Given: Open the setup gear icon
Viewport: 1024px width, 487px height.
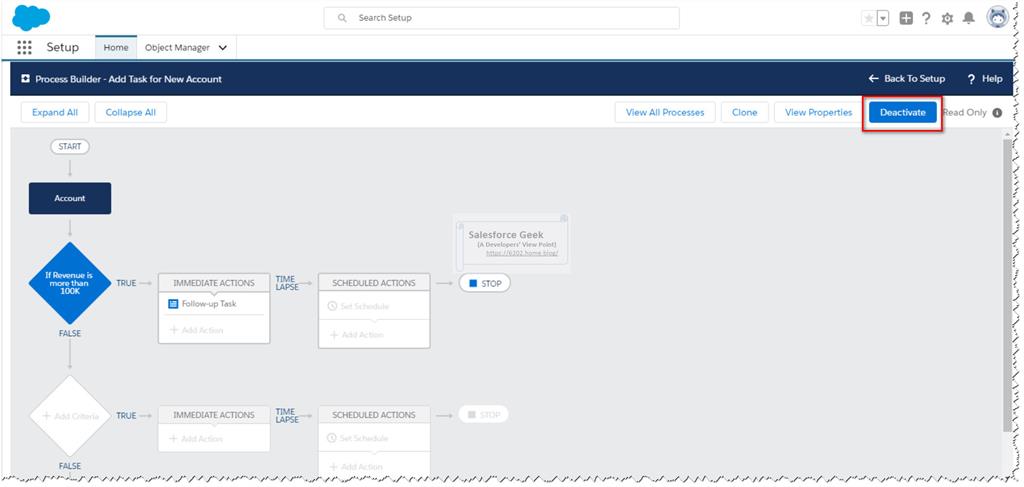Looking at the screenshot, I should [947, 18].
